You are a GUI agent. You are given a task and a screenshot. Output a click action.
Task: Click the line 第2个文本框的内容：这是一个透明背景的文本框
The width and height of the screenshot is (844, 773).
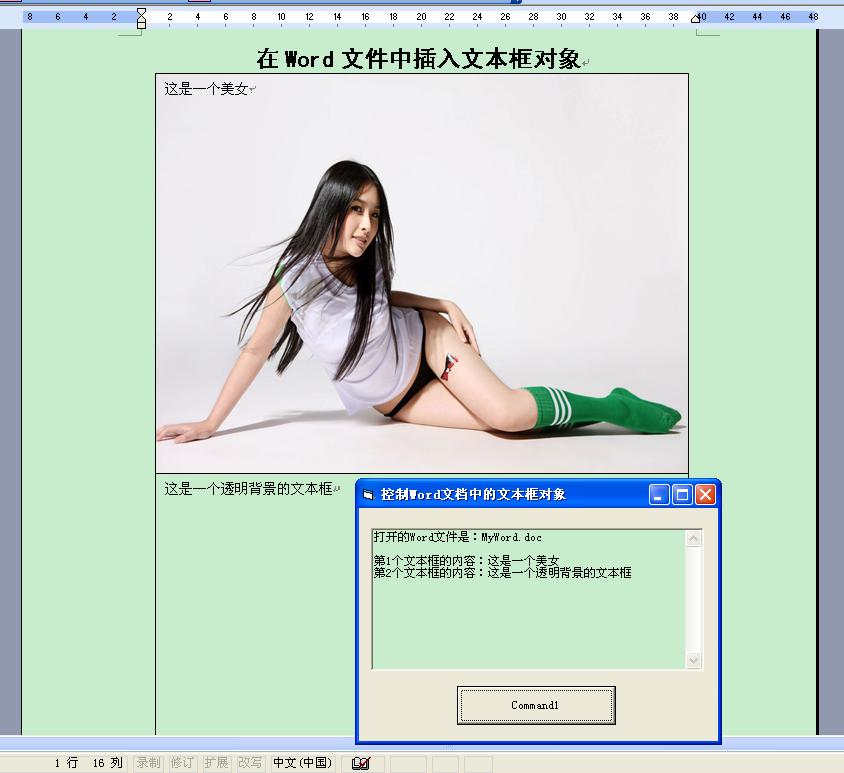pyautogui.click(x=502, y=573)
